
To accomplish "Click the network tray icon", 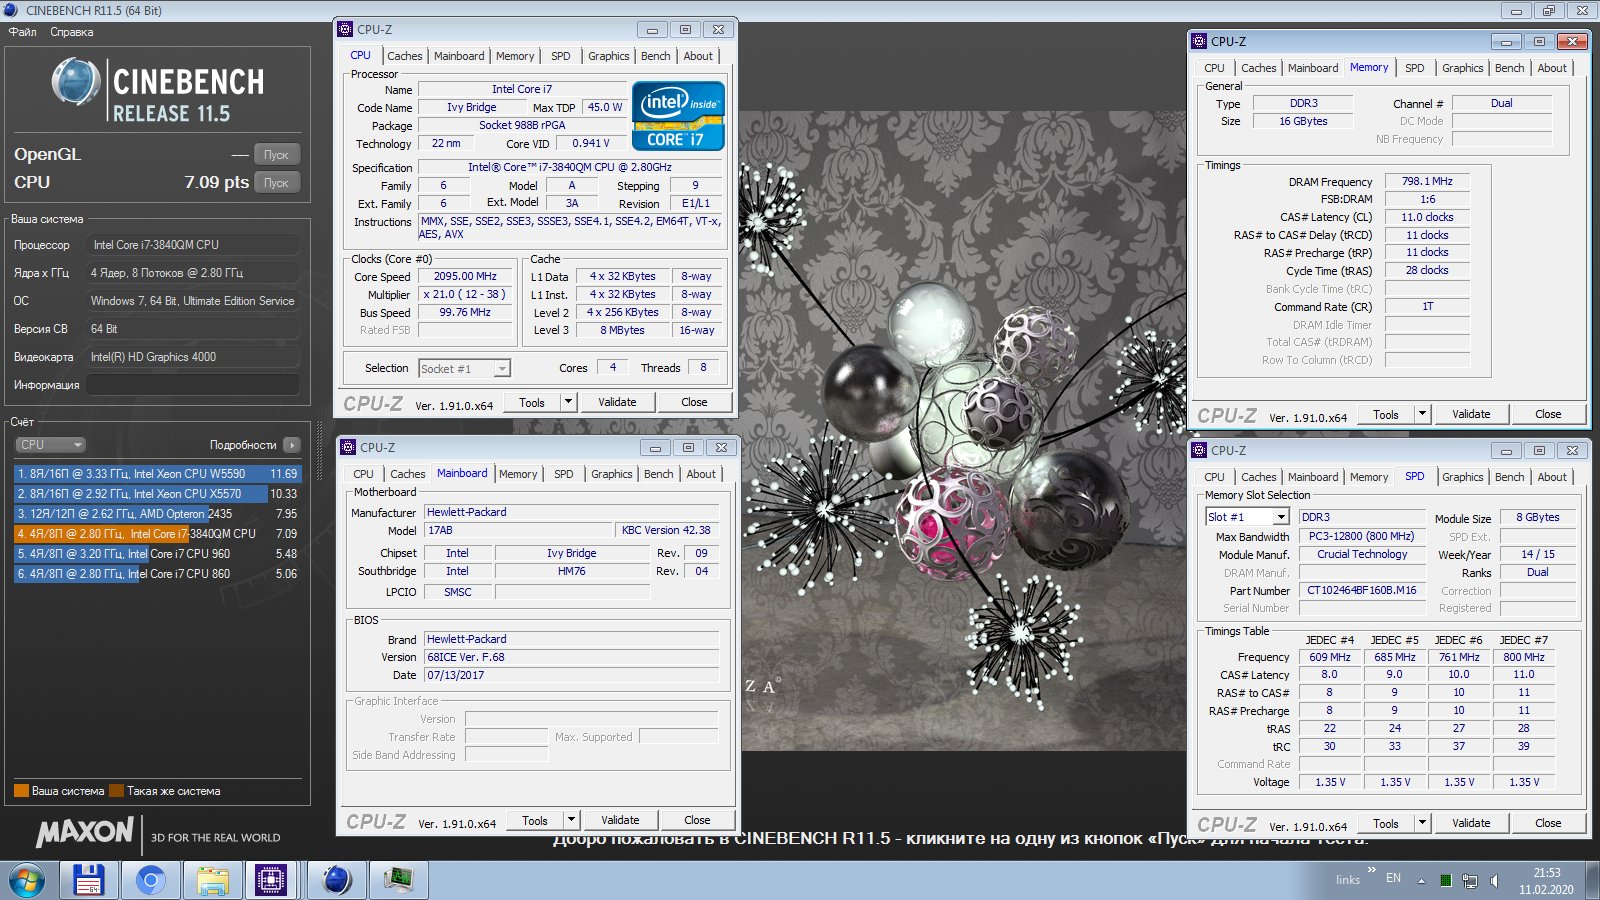I will coord(1470,881).
